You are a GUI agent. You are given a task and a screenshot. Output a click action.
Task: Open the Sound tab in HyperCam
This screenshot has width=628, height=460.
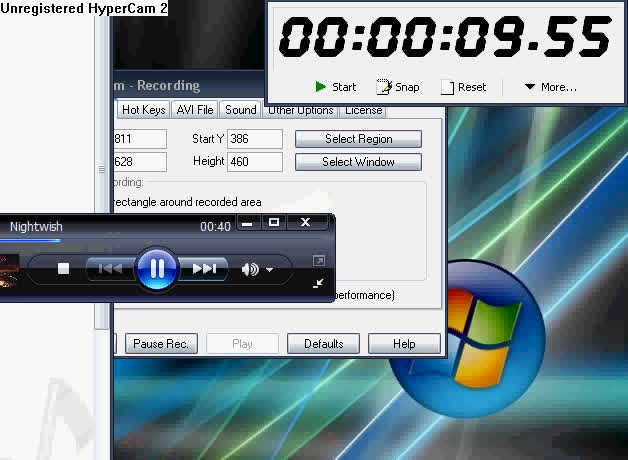(x=240, y=110)
